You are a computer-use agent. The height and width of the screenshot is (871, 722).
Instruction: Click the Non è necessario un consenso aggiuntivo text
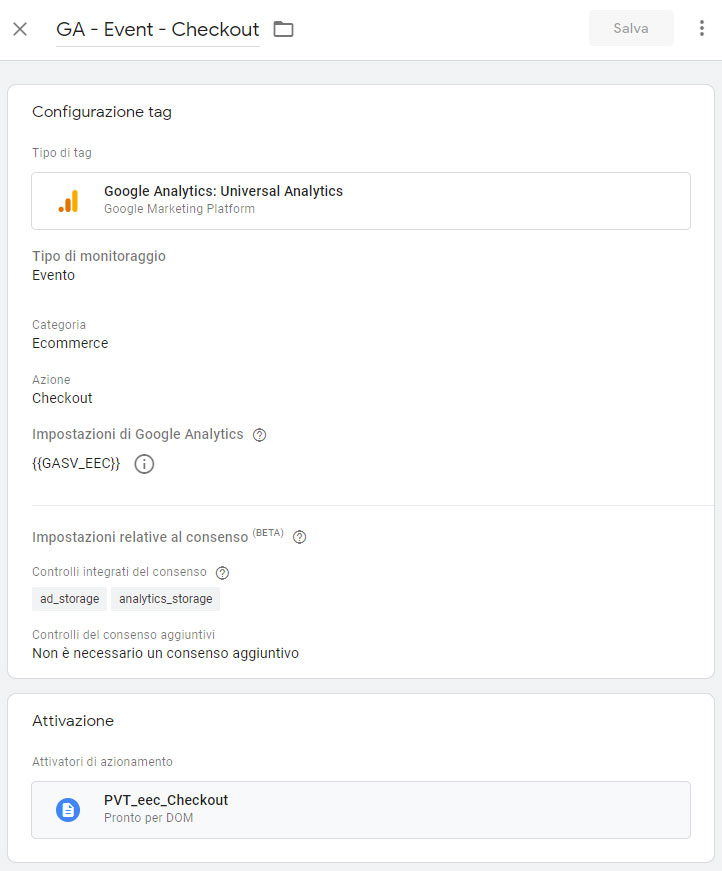166,653
